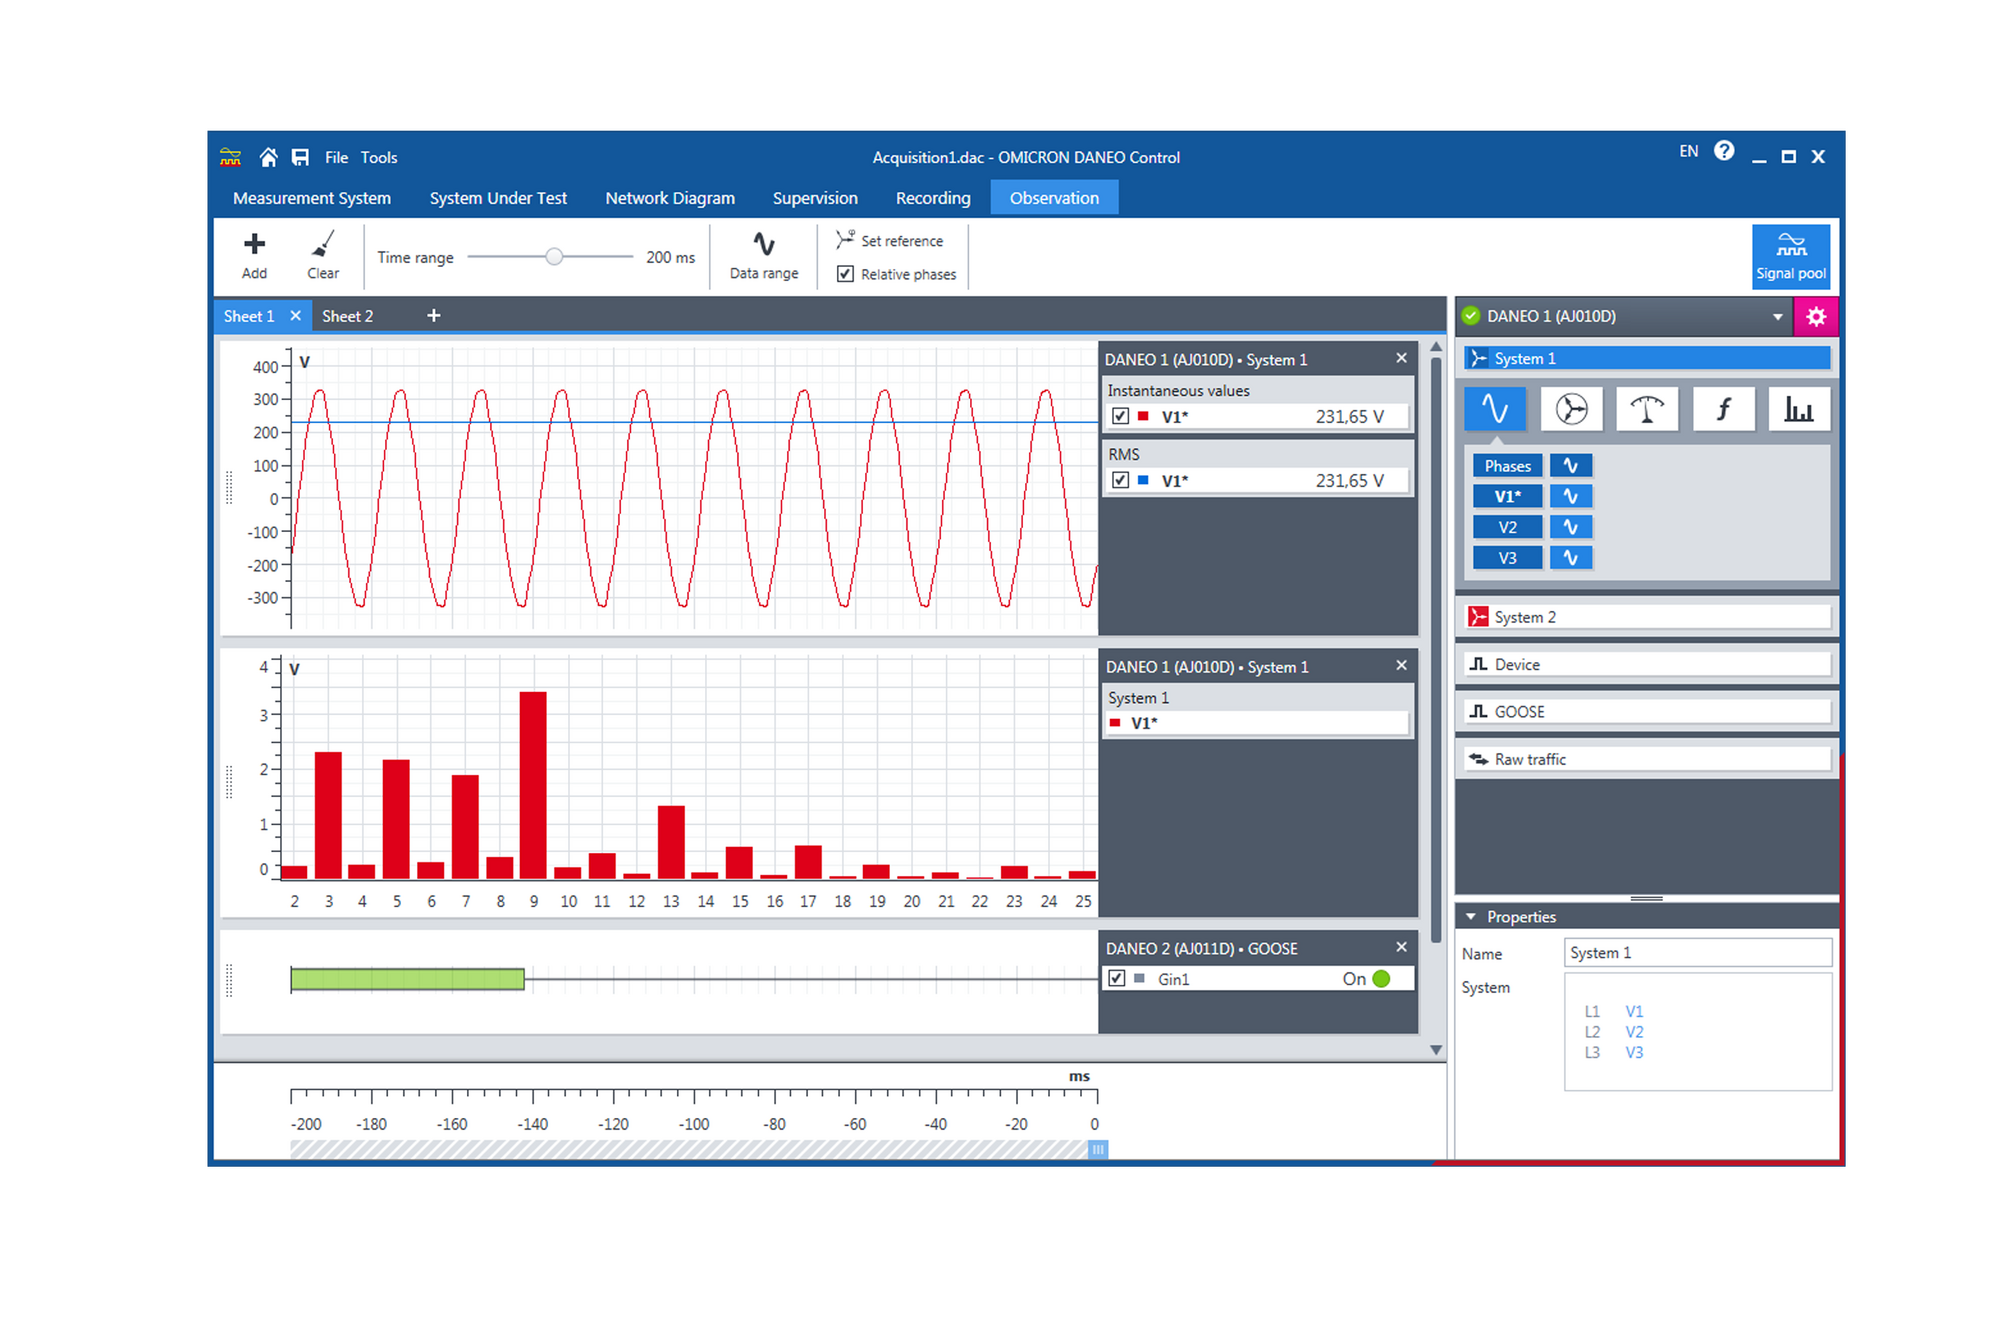Click the Phases signal button

1507,466
